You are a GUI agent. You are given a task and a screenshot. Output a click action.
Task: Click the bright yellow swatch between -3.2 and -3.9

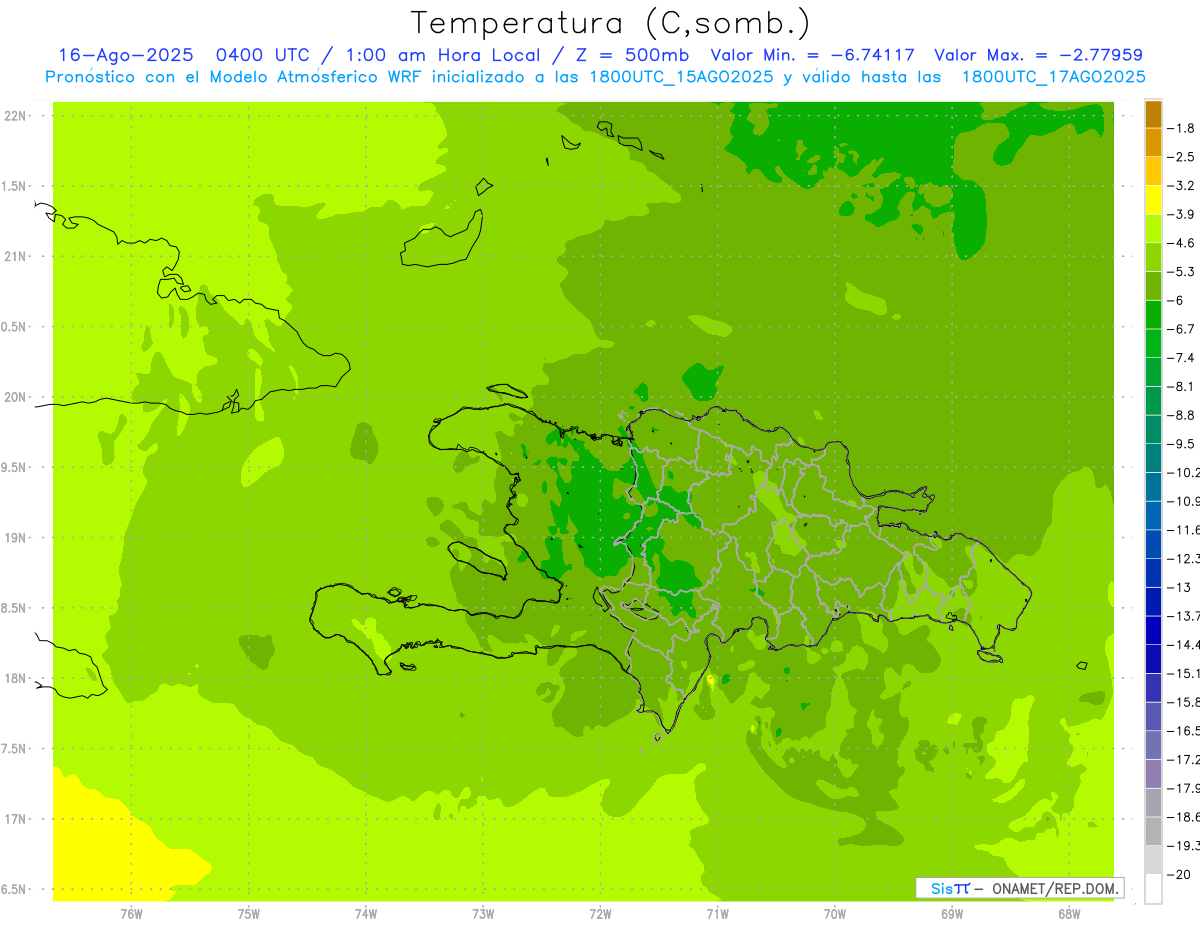[1153, 200]
